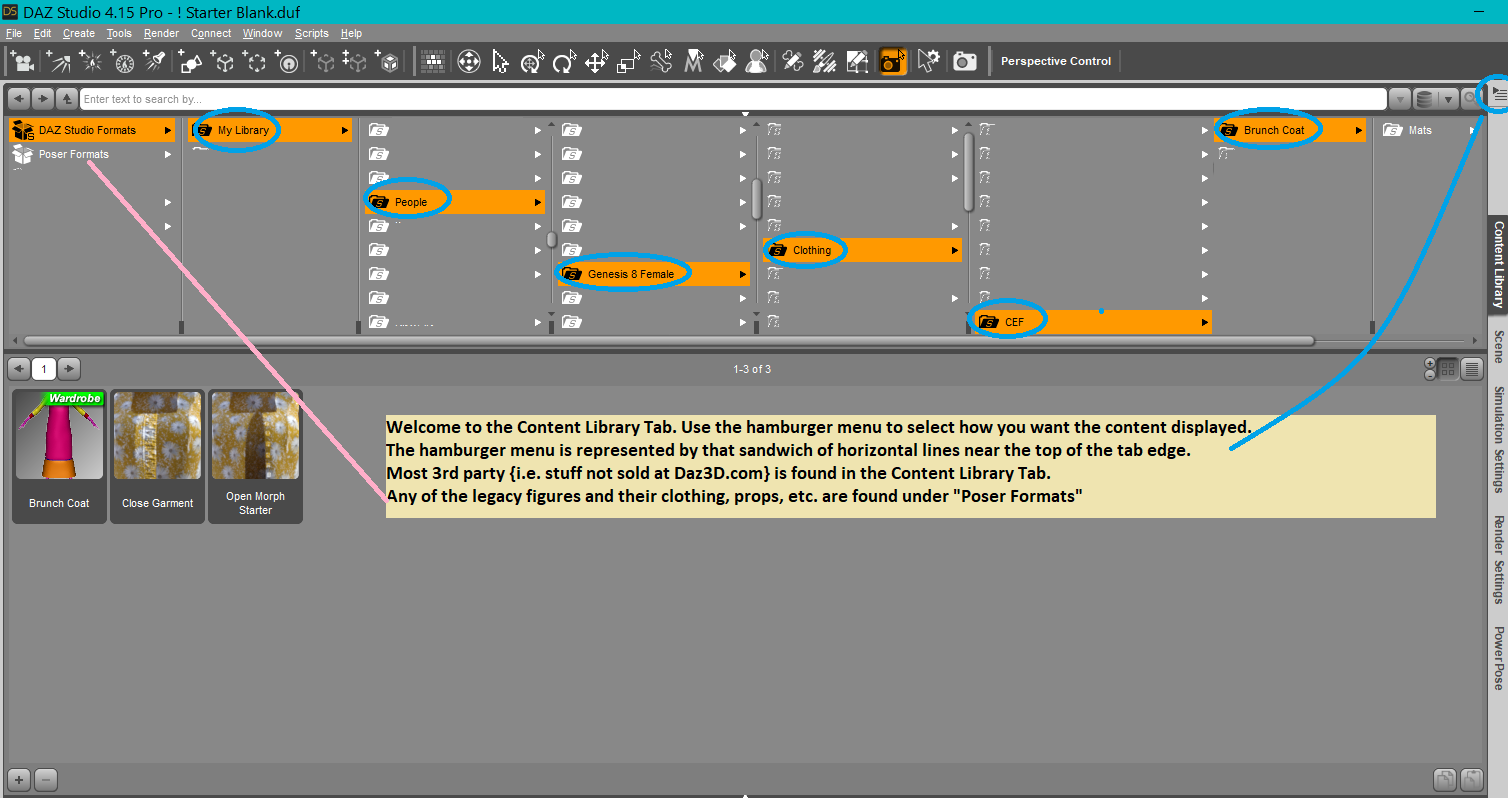Expand the Clothing folder arrow
1508x798 pixels.
tap(955, 250)
